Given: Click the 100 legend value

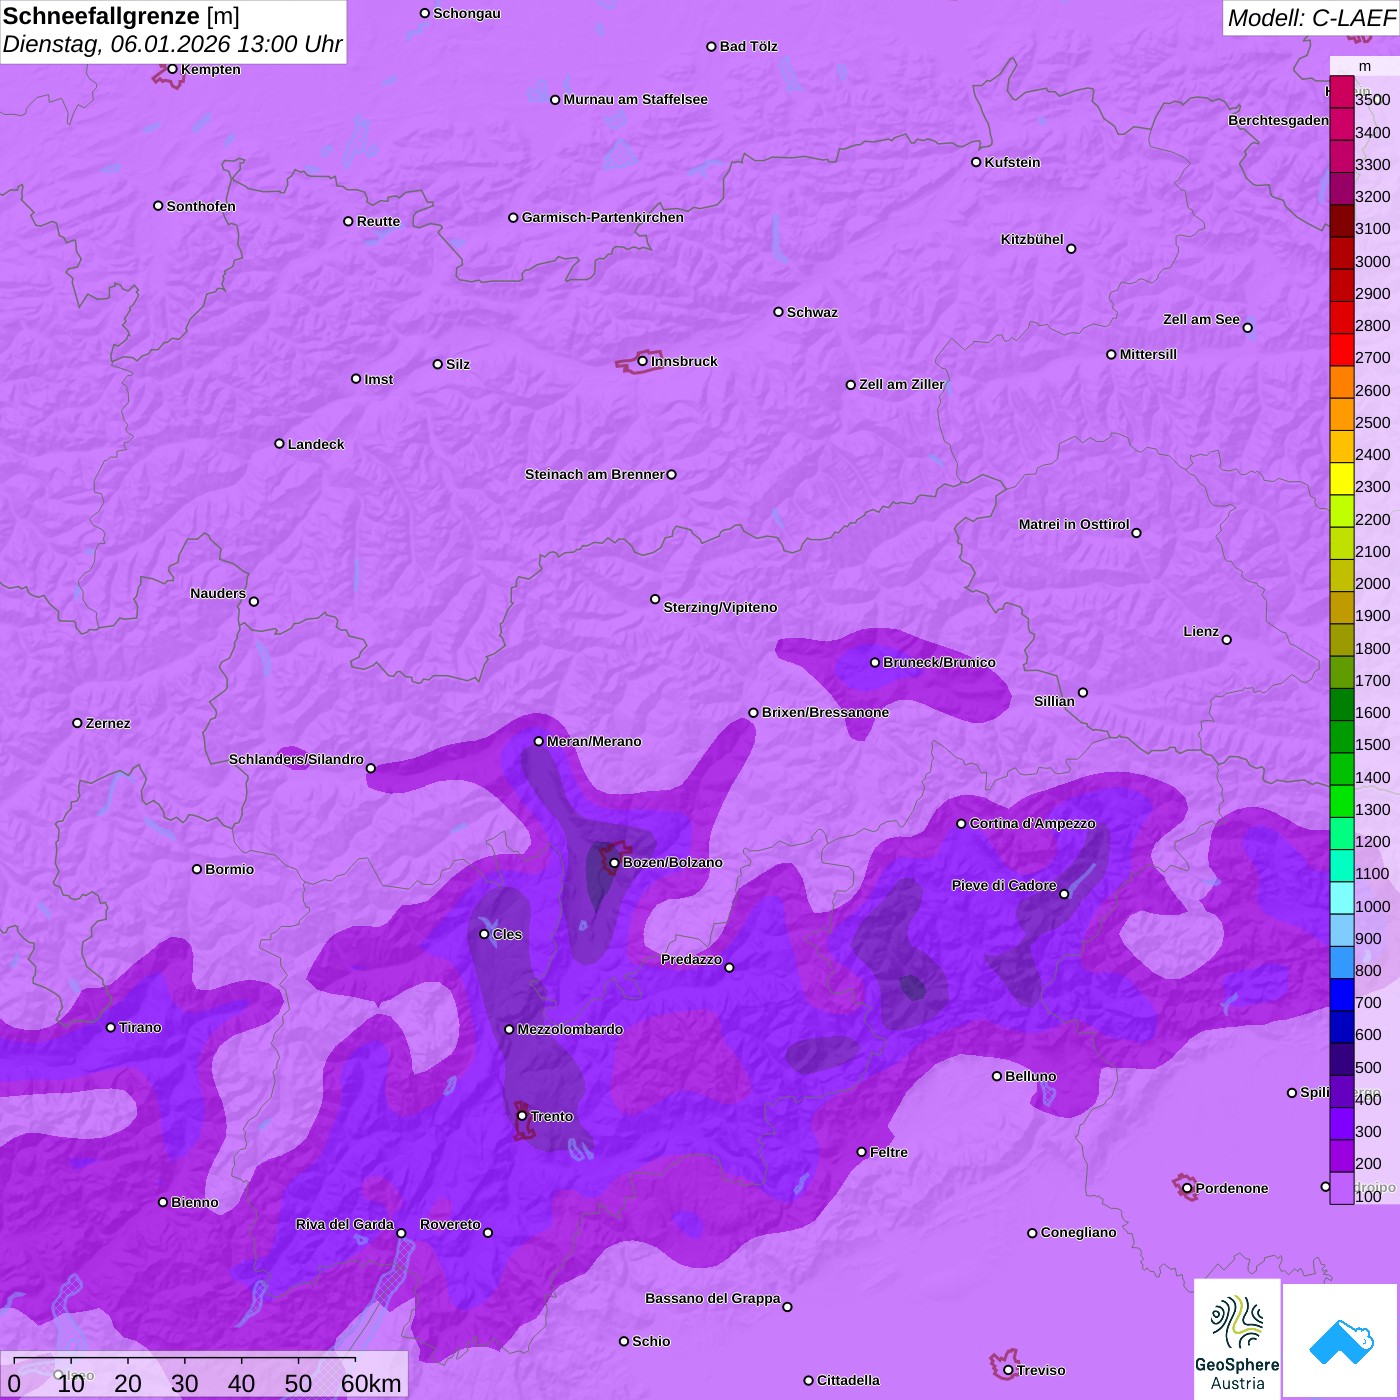Looking at the screenshot, I should point(1368,1196).
